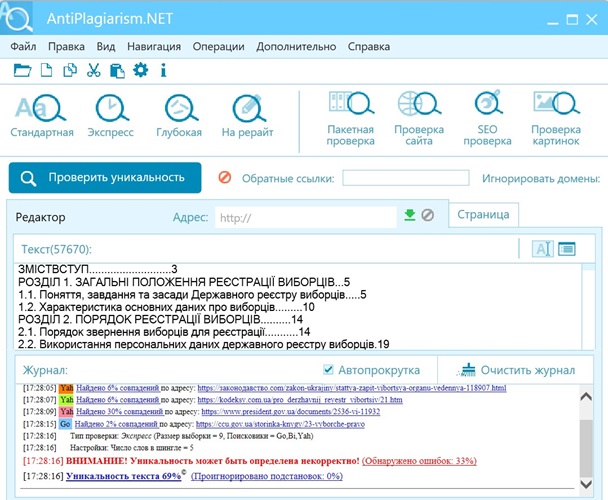Click Найдено 2% совпадений link
Image resolution: width=608 pixels, height=500 pixels.
pos(116,424)
